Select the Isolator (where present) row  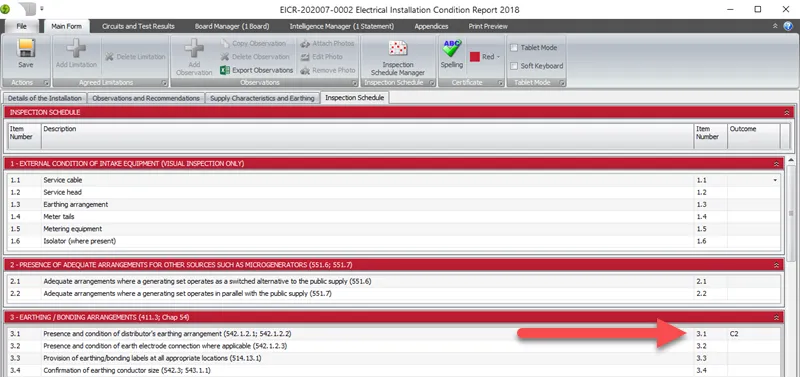click(393, 241)
